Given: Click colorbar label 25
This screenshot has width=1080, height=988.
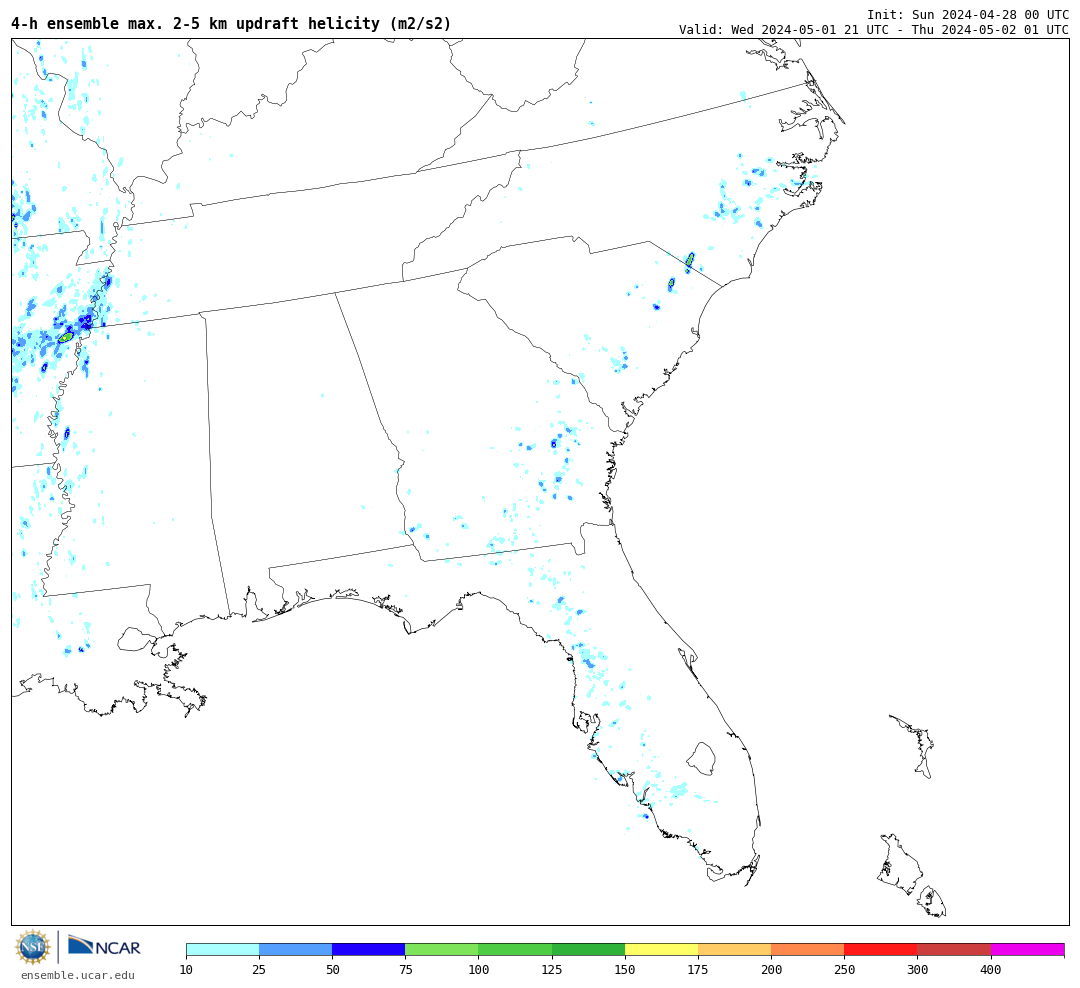Looking at the screenshot, I should click(x=259, y=969).
